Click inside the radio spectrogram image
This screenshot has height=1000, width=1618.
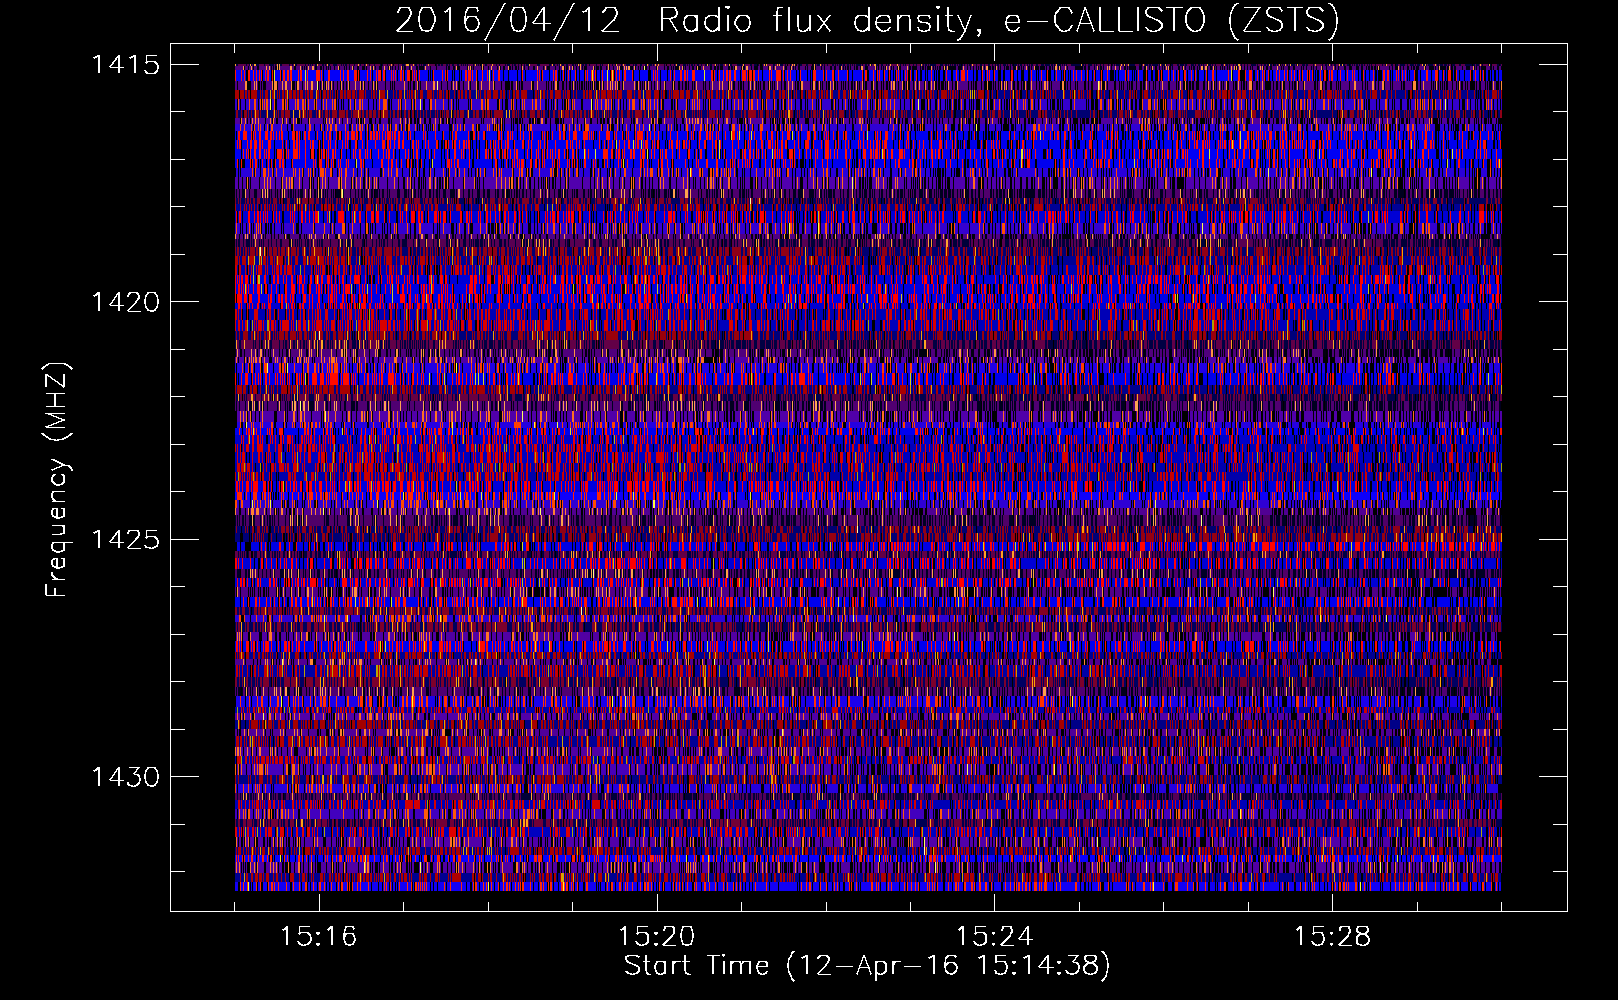[x=868, y=477]
